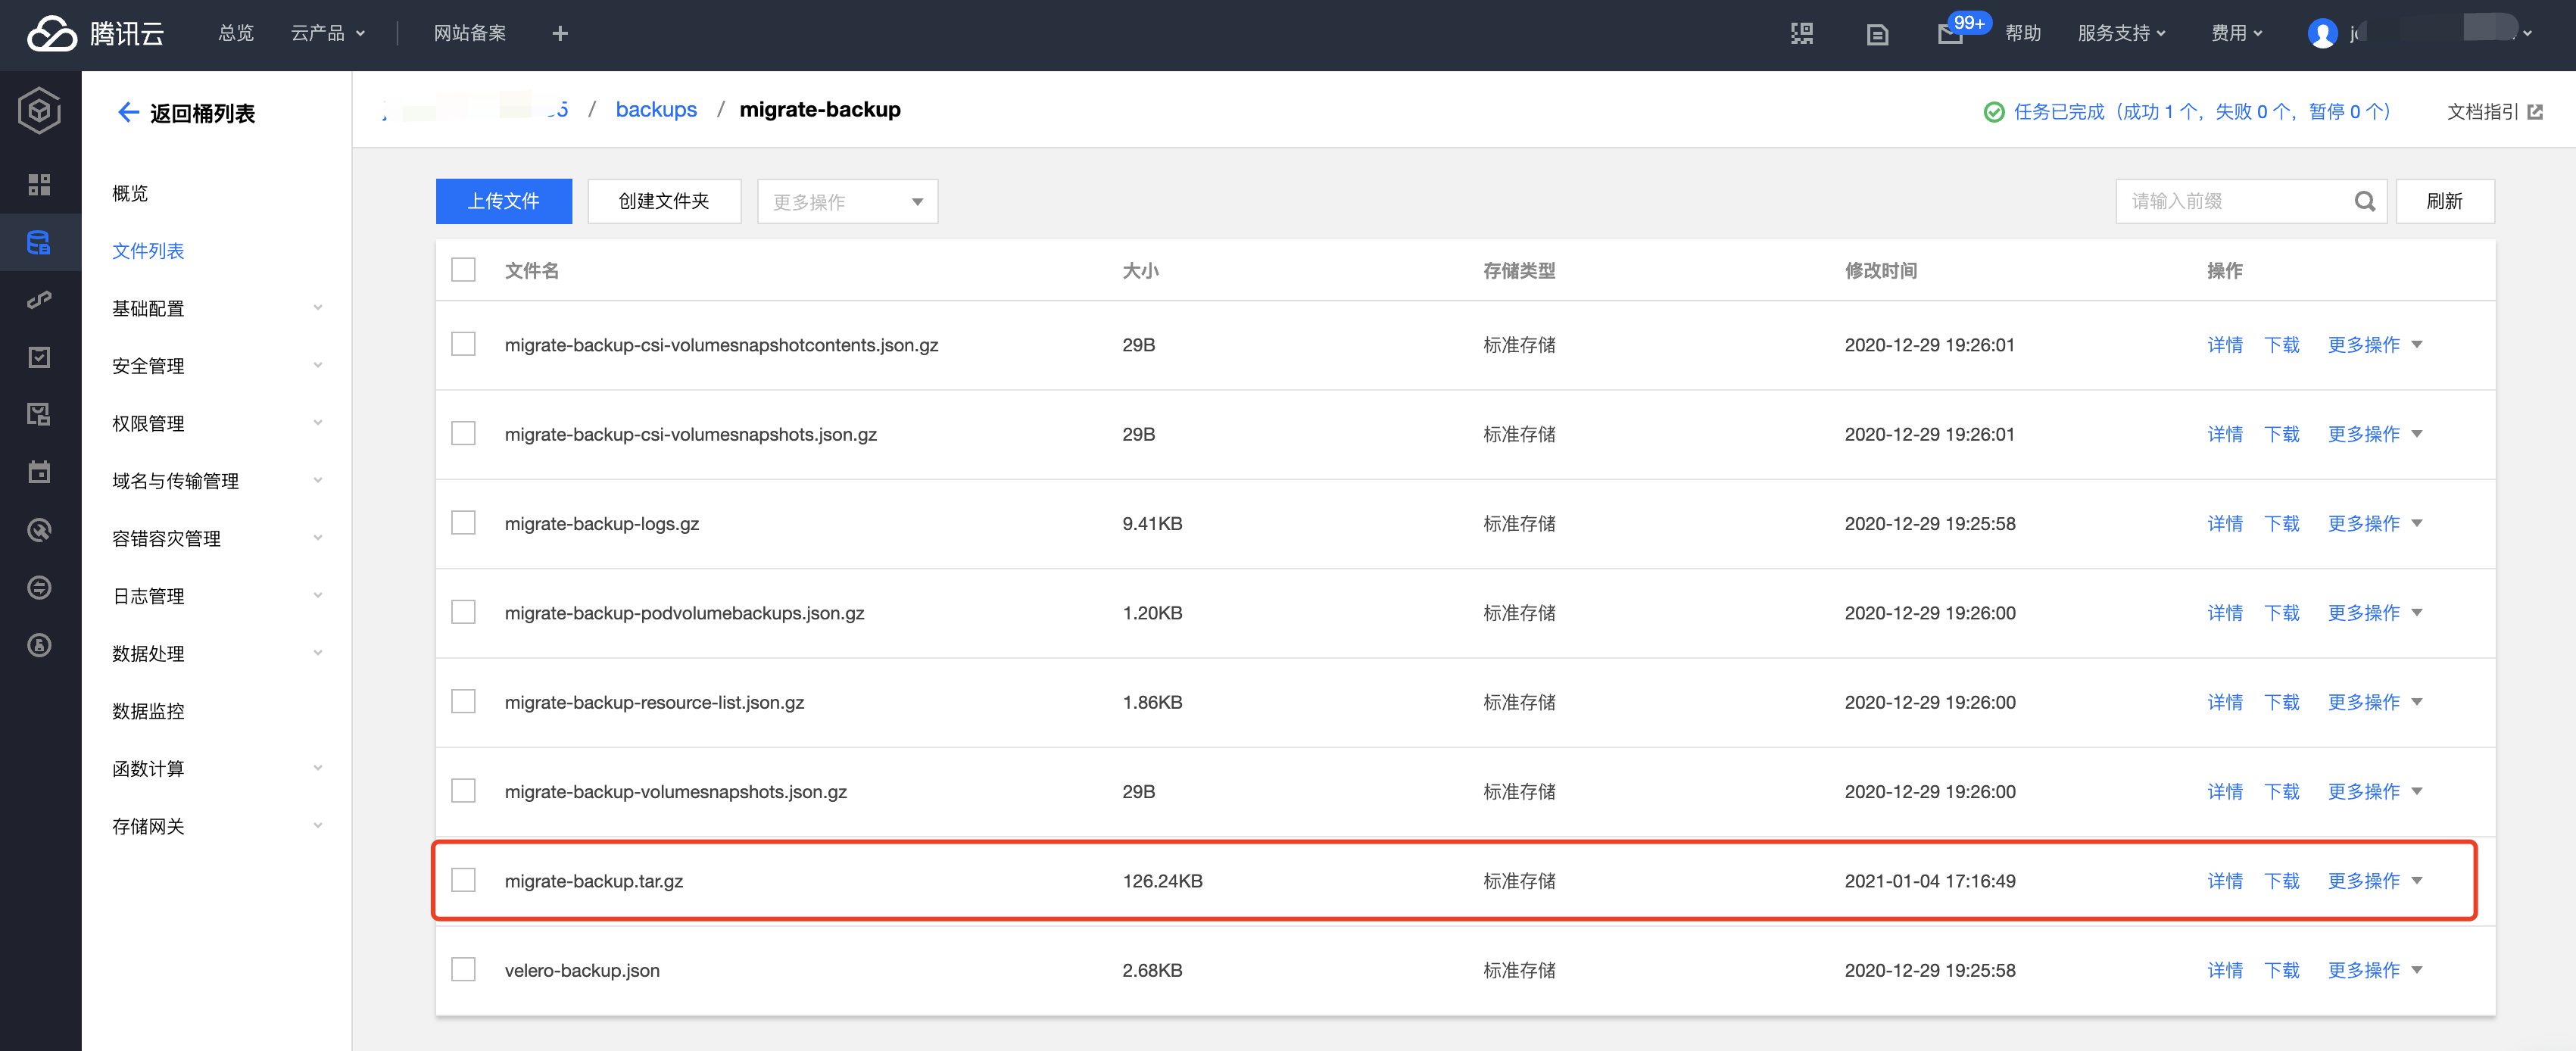Image resolution: width=2576 pixels, height=1051 pixels.
Task: Click the checklist task sidebar icon
Action: click(39, 357)
